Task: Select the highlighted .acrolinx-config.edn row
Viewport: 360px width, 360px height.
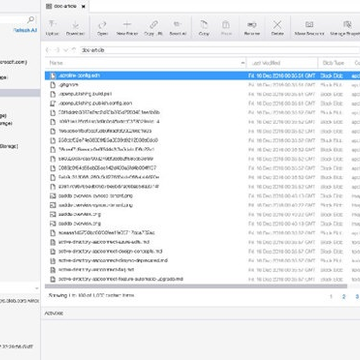Action: coord(202,76)
